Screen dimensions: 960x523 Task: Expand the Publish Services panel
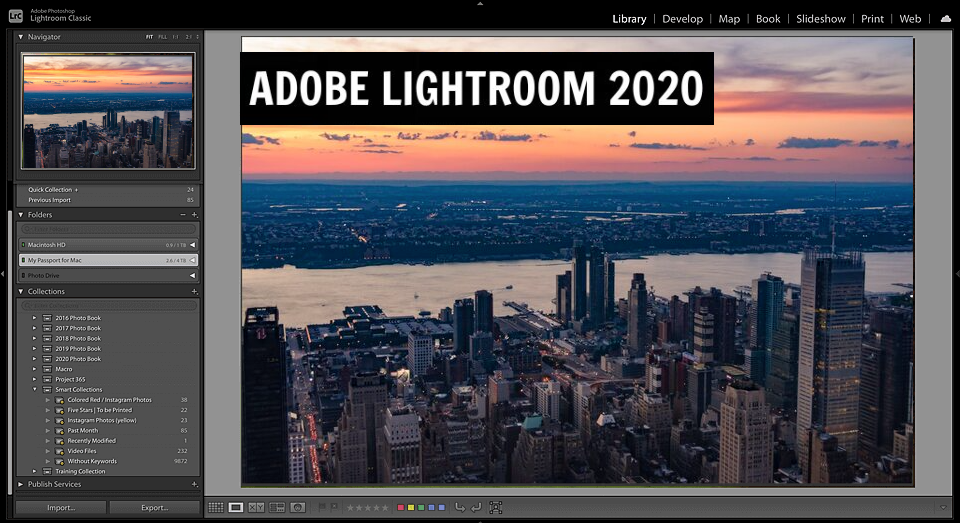click(22, 484)
